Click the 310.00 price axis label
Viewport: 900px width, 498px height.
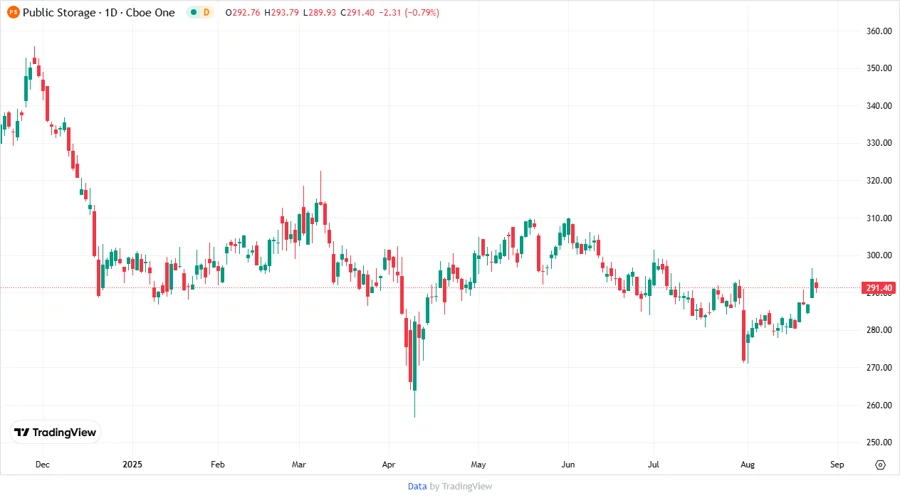(879, 218)
